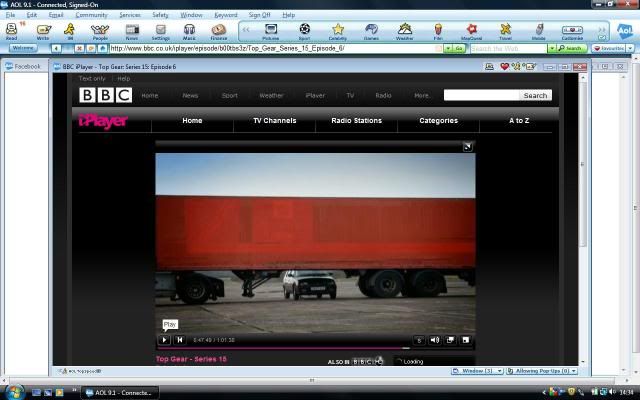Open the Settings toolbar icon

(161, 31)
